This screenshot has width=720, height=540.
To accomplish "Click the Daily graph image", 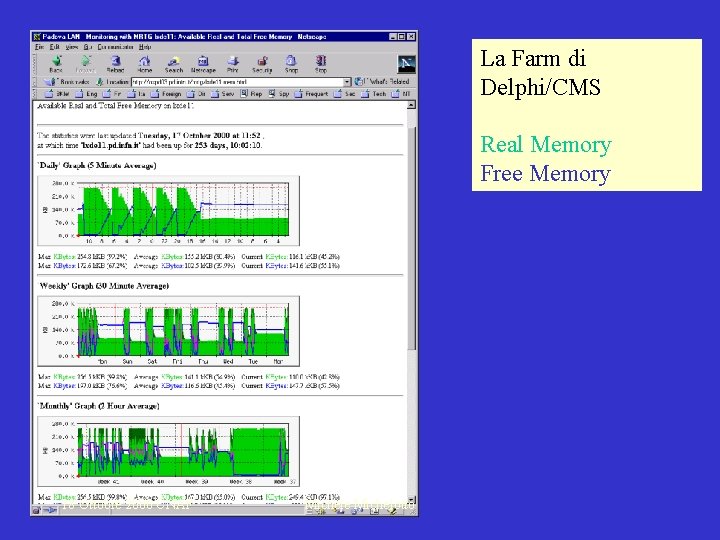I will point(169,210).
